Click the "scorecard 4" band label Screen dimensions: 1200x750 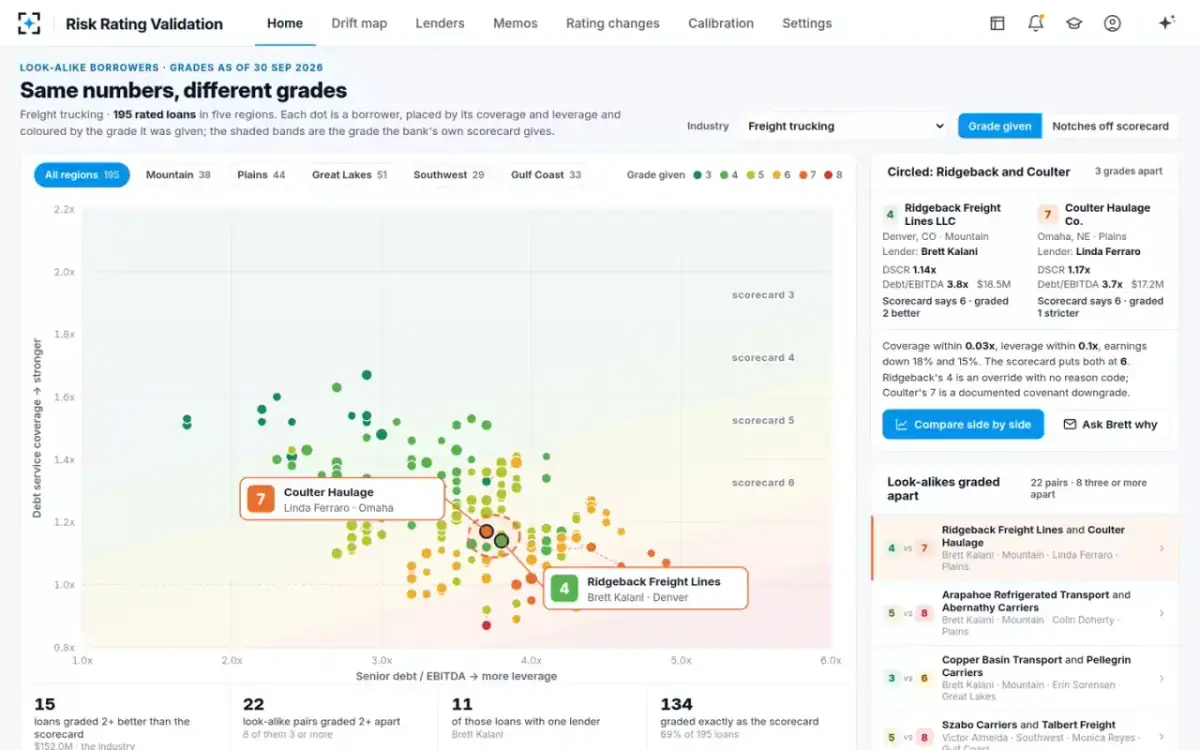[763, 357]
